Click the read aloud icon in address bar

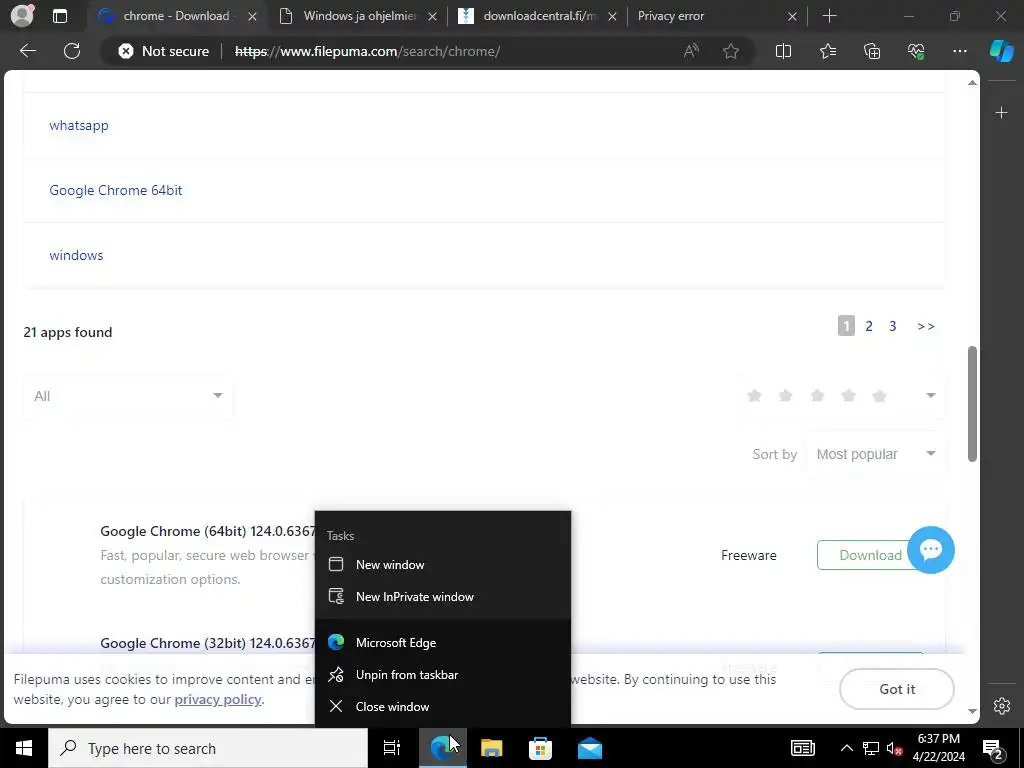tap(691, 51)
